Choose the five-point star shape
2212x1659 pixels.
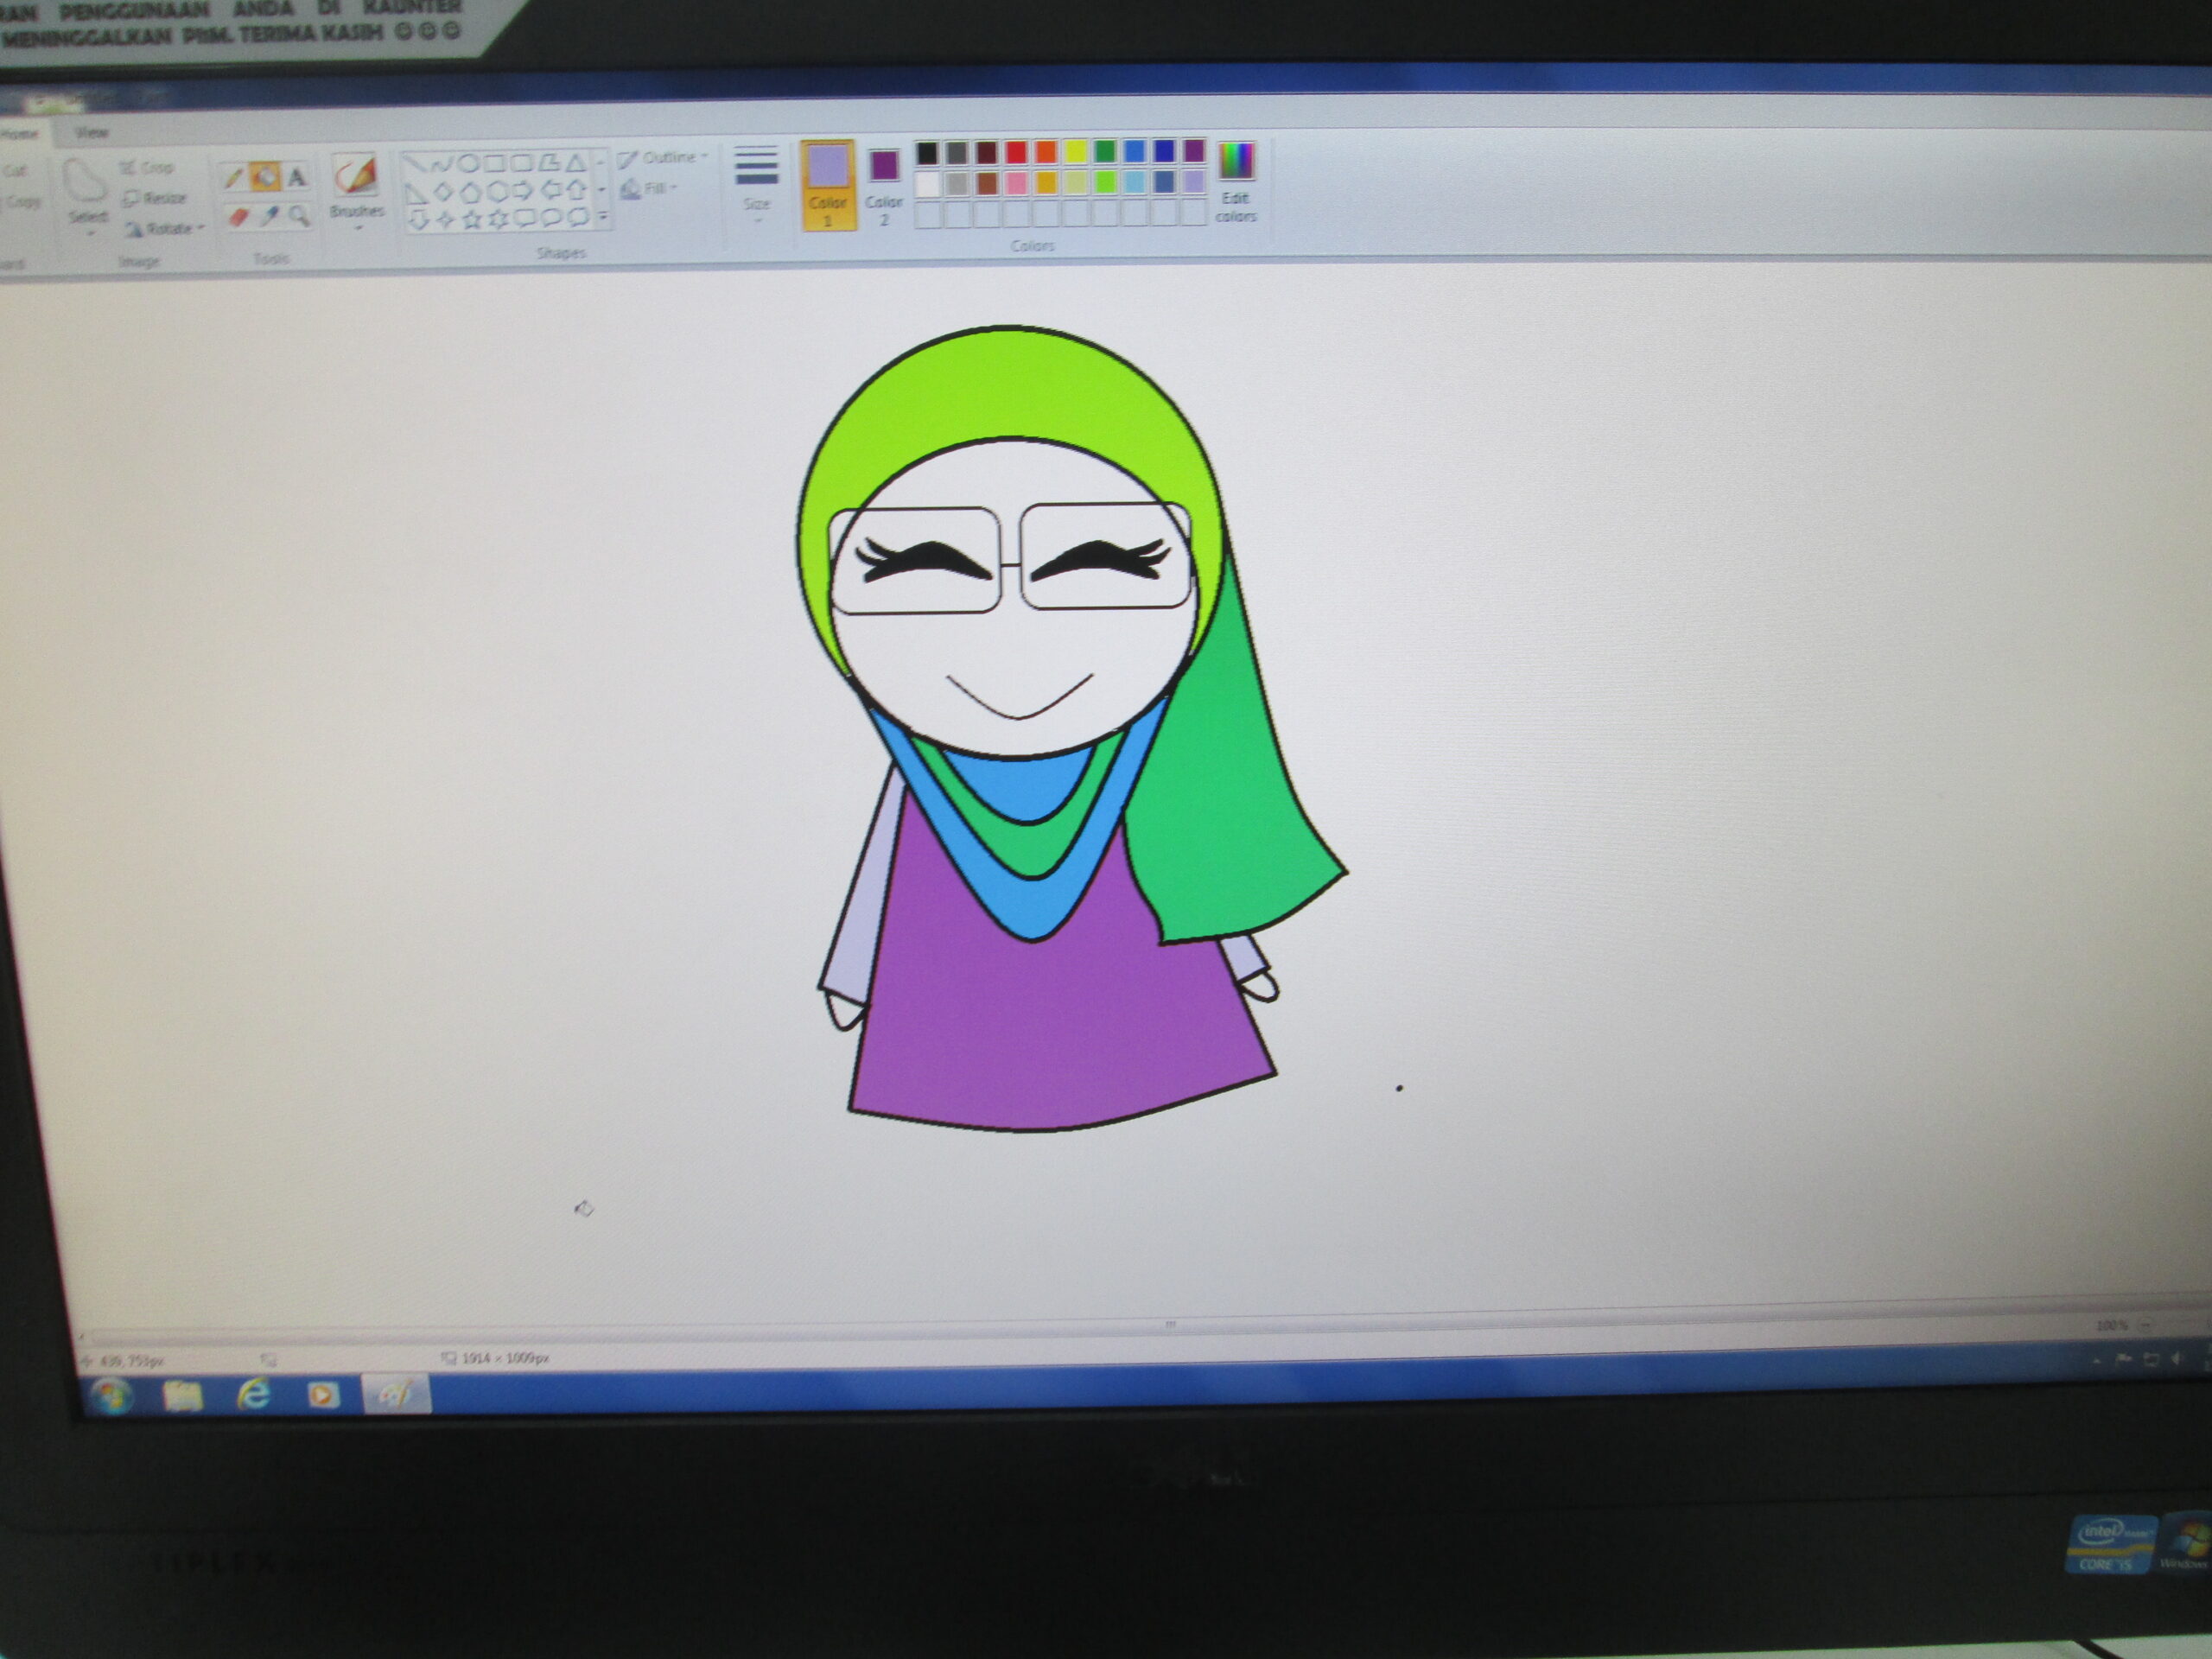[471, 219]
